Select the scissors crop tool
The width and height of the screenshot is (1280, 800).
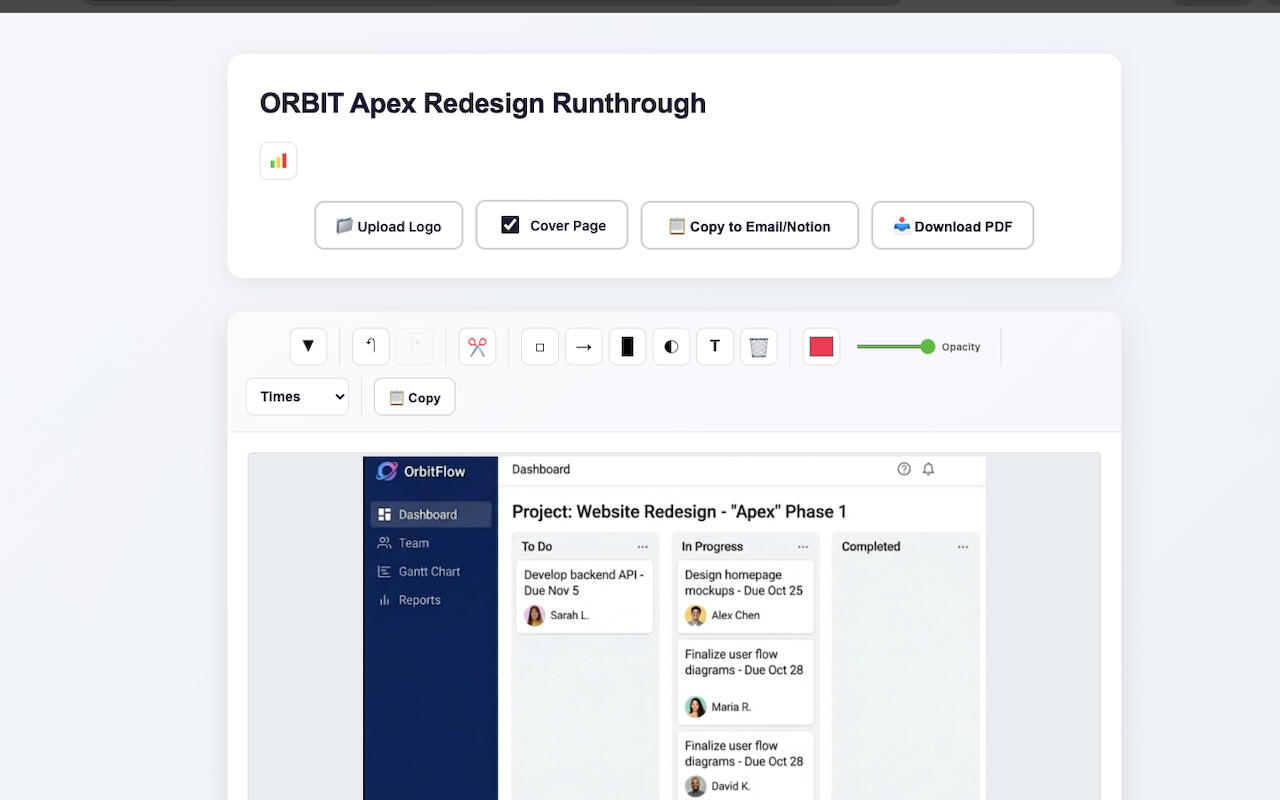click(477, 347)
